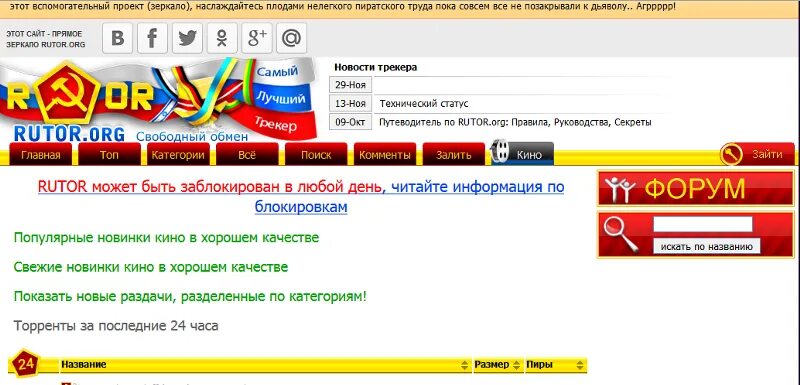Viewport: 800px width, 385px height.
Task: Click Торренты за последние 24 часа text
Action: [x=116, y=326]
